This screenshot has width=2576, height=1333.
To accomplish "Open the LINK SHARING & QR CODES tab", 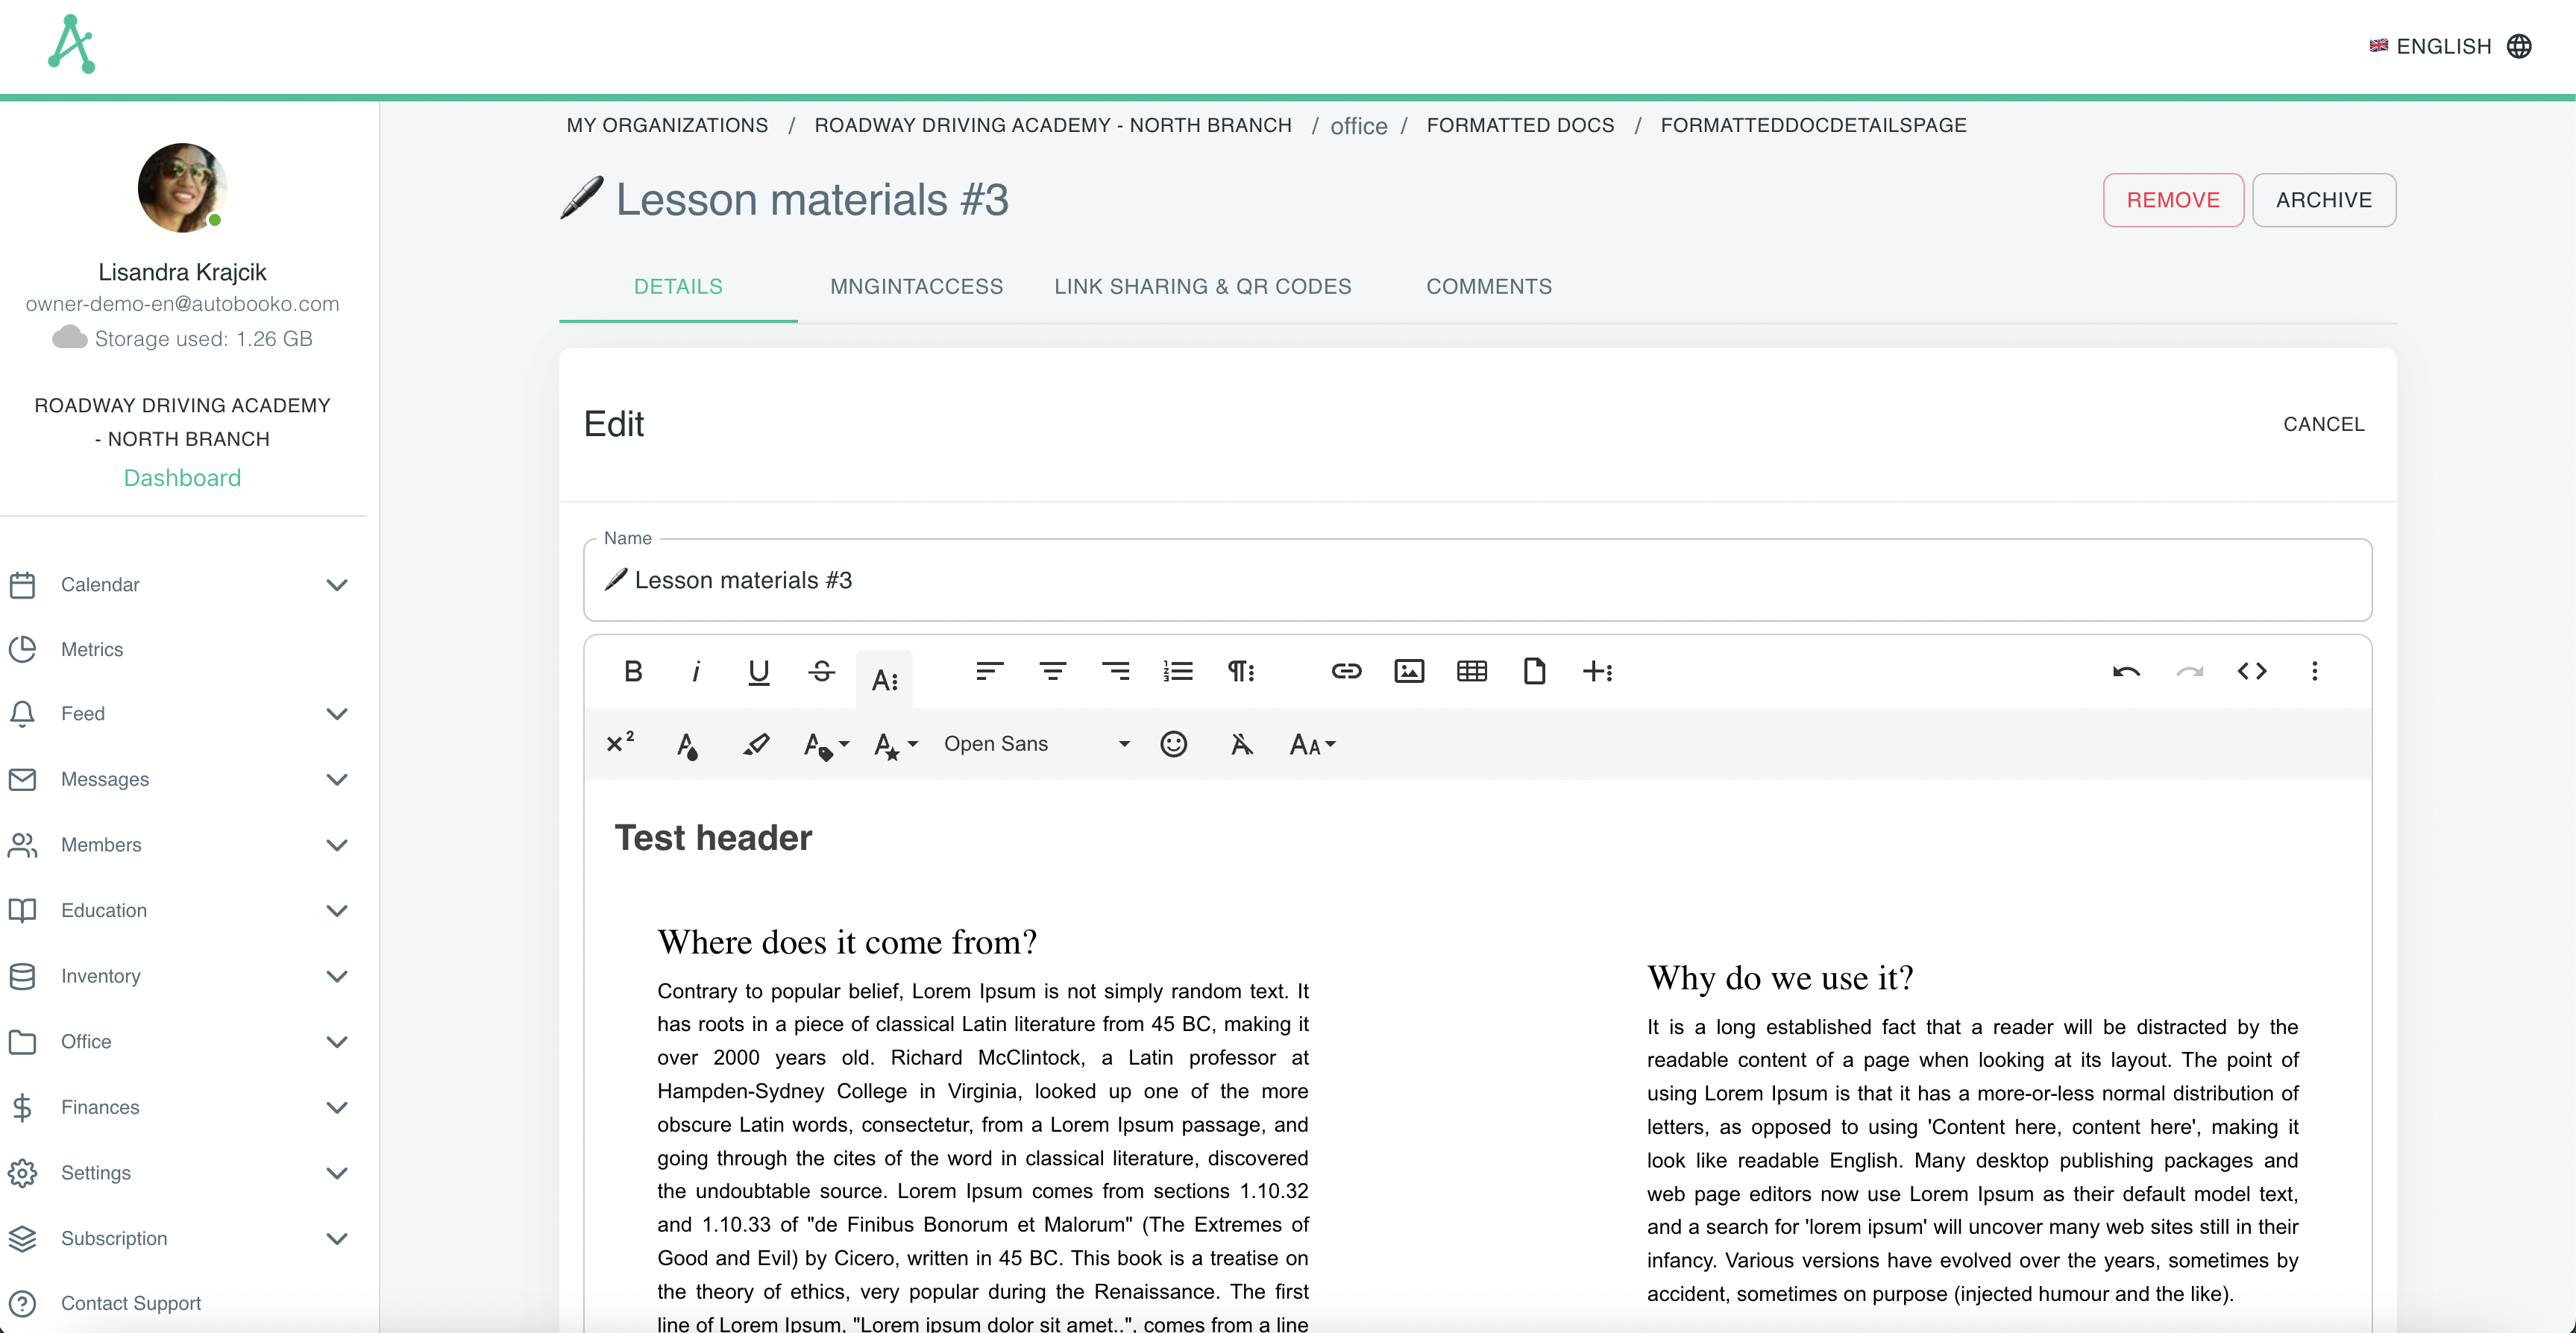I will (x=1202, y=286).
